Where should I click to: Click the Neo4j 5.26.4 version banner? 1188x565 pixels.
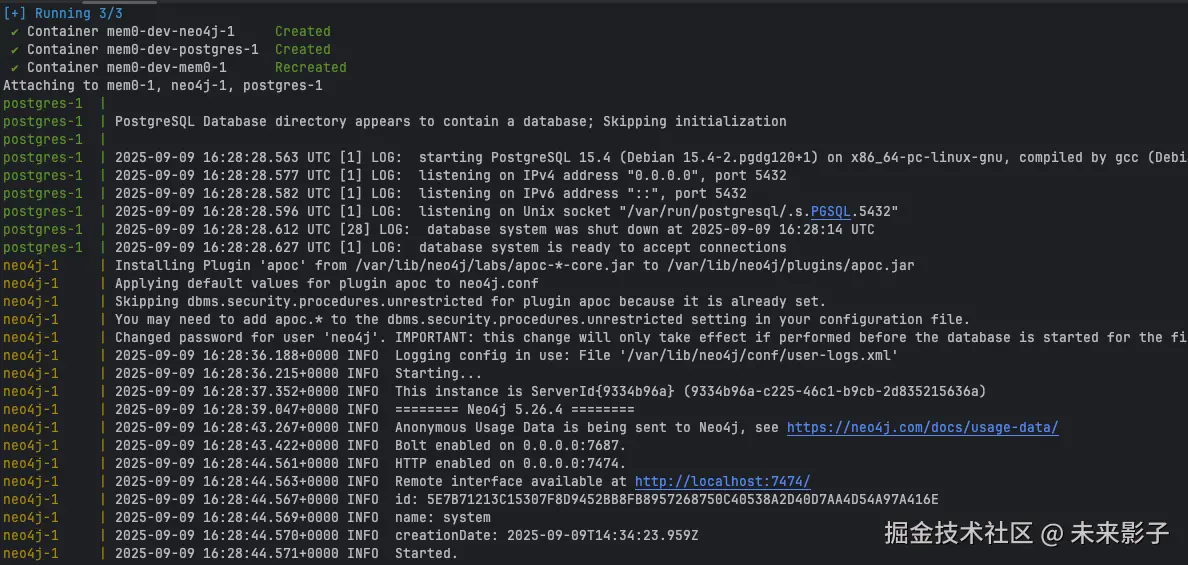(514, 410)
